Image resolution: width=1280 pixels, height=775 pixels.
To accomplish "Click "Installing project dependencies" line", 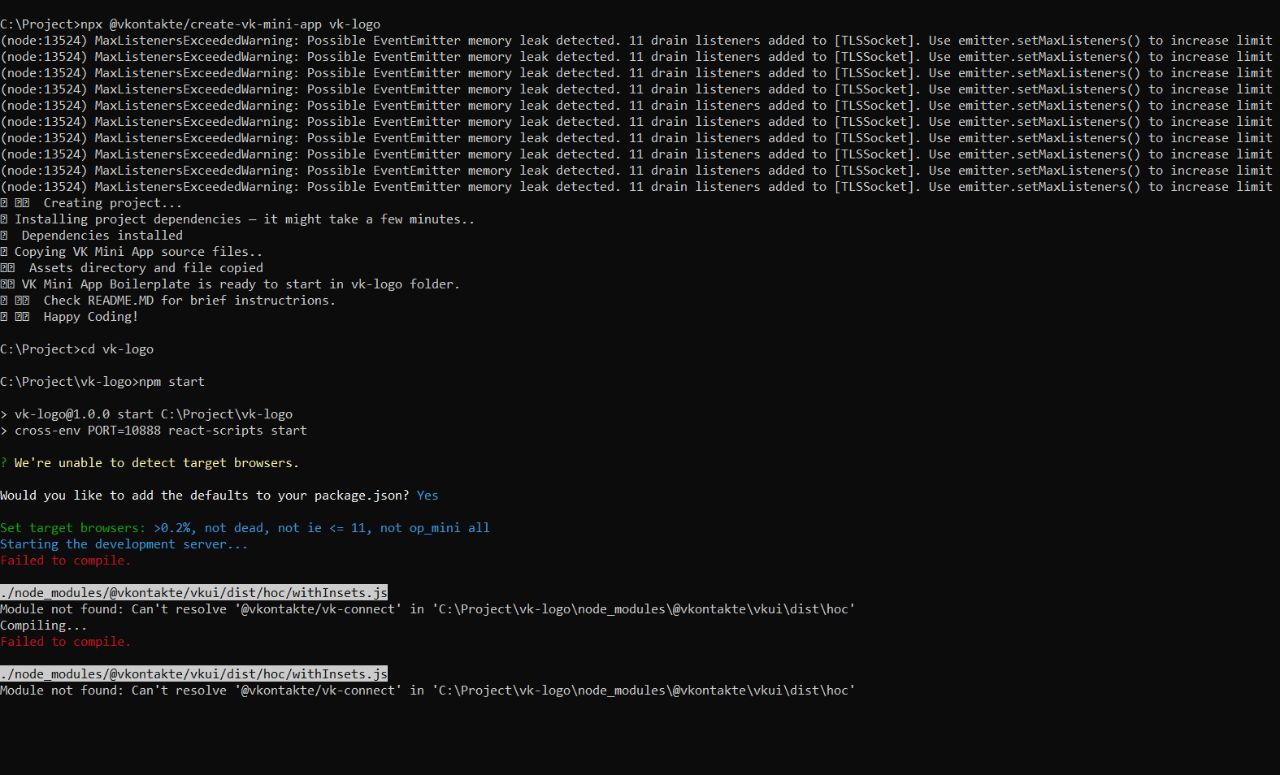I will pyautogui.click(x=244, y=219).
